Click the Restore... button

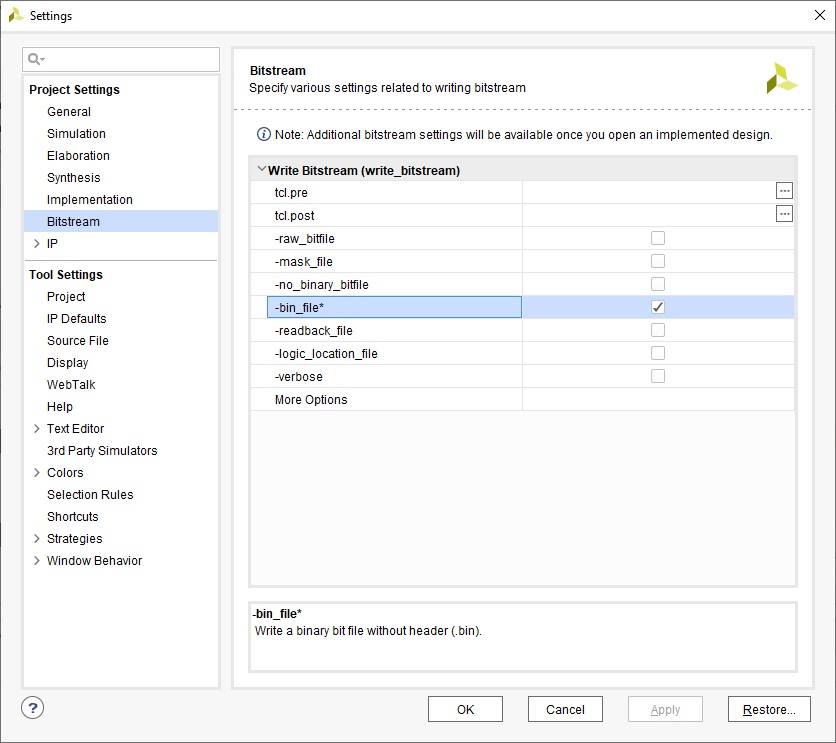[x=768, y=709]
